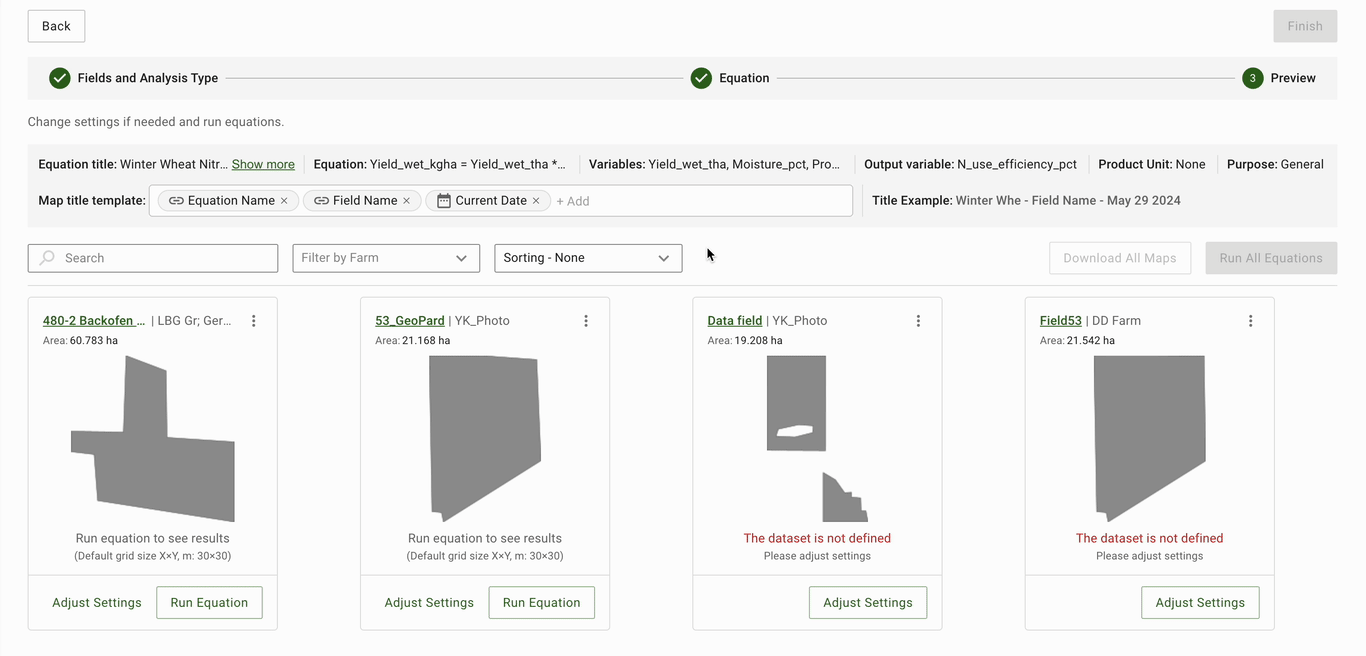Click + Add in the map title template
Screen dimensions: 1366x656
573,201
